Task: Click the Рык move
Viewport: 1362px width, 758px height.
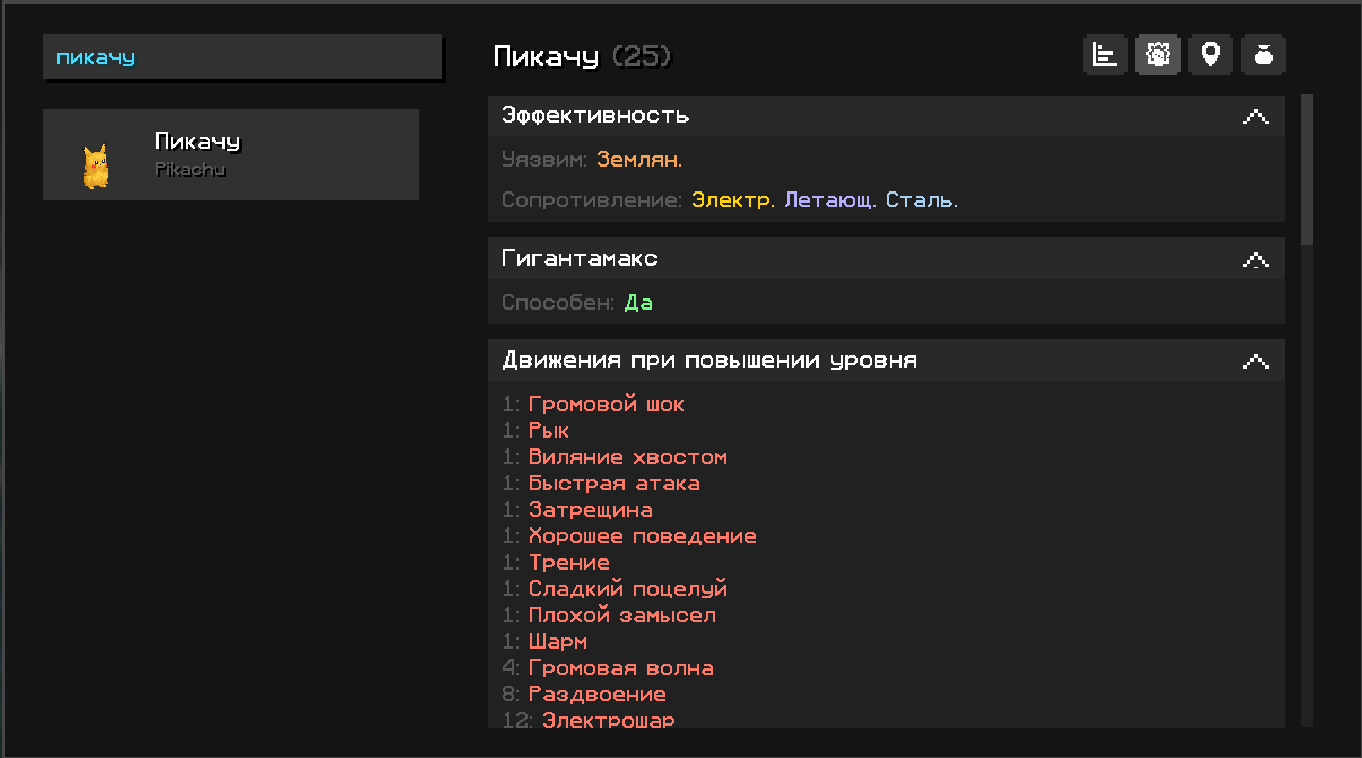Action: (x=549, y=430)
